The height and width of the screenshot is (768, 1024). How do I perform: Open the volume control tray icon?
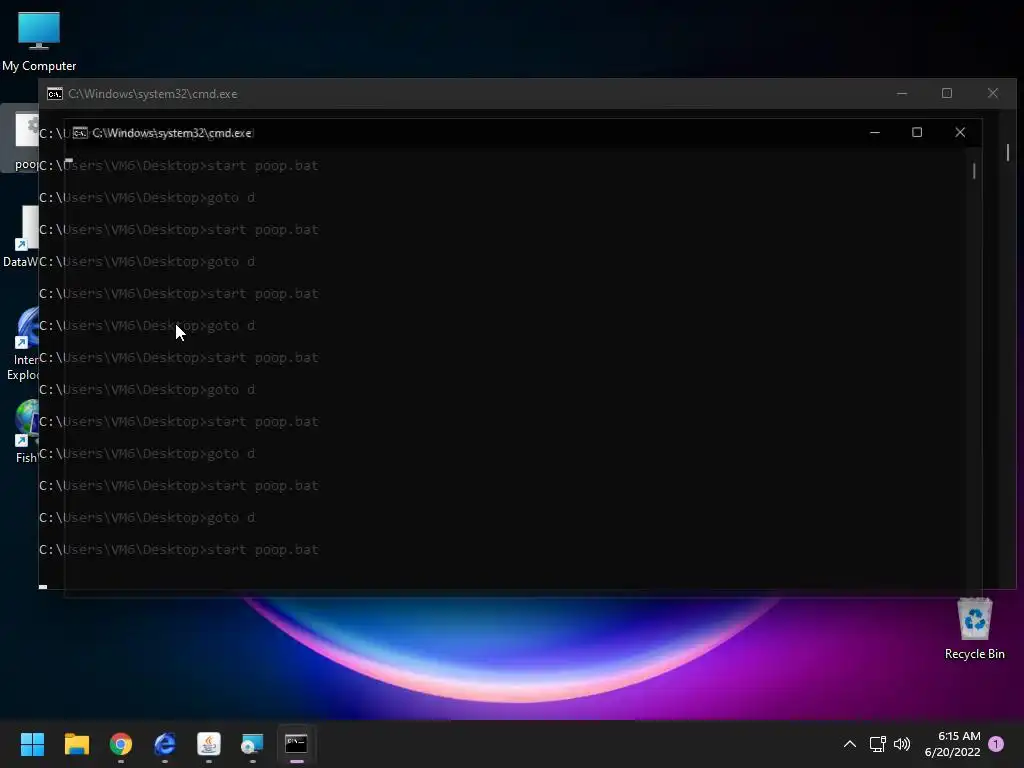(902, 744)
